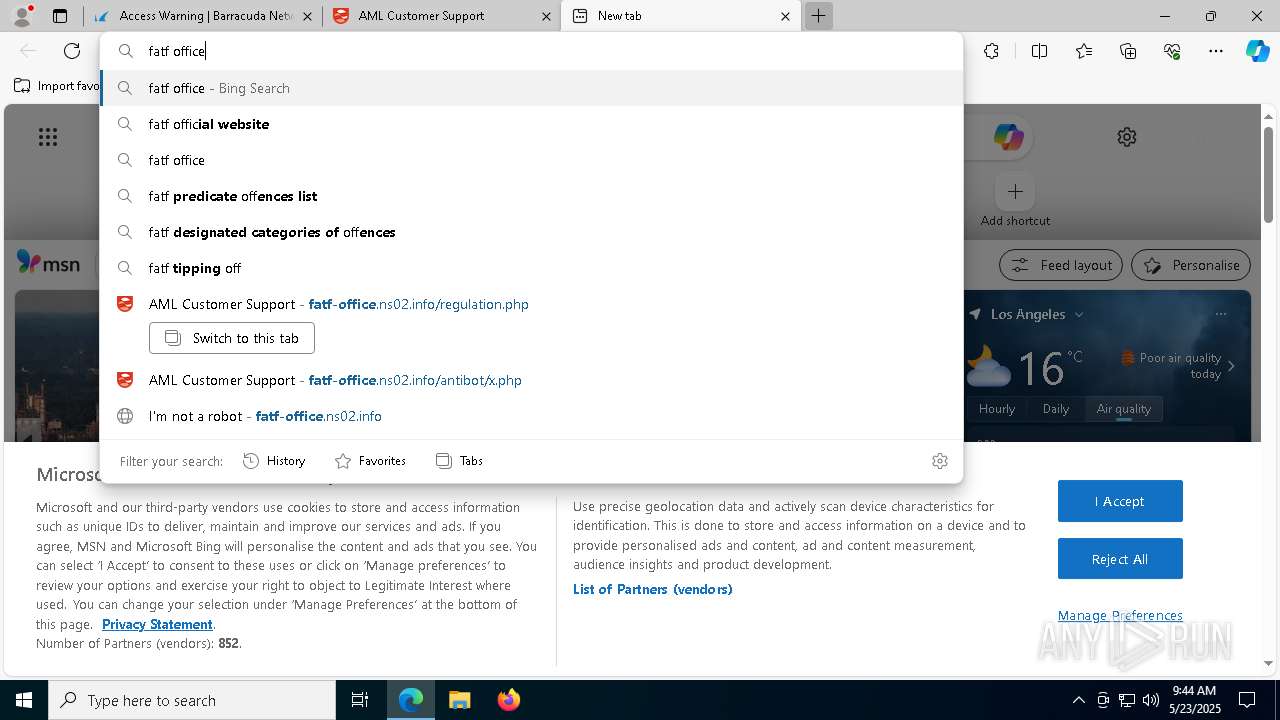Open new tab page settings gear

point(1127,137)
